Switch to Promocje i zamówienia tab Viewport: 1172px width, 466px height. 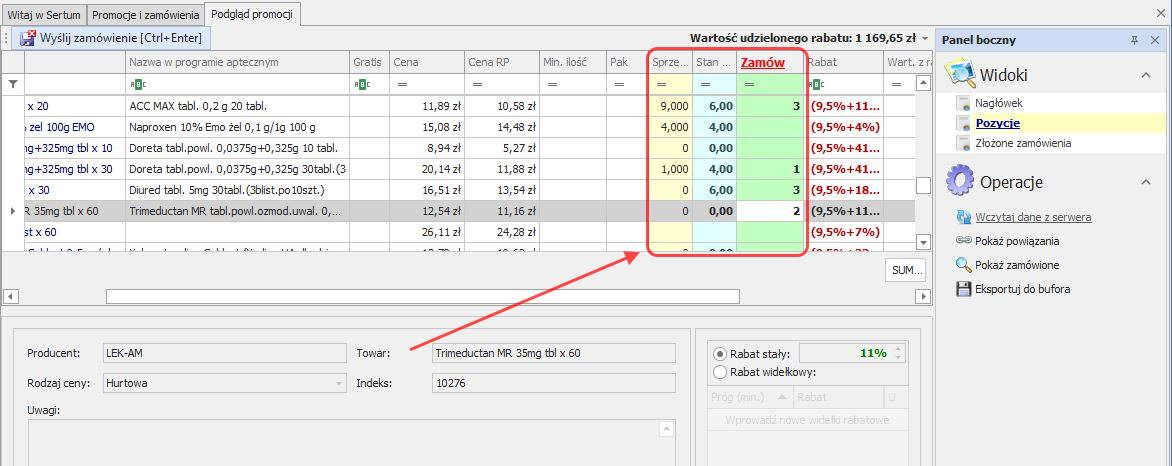145,15
